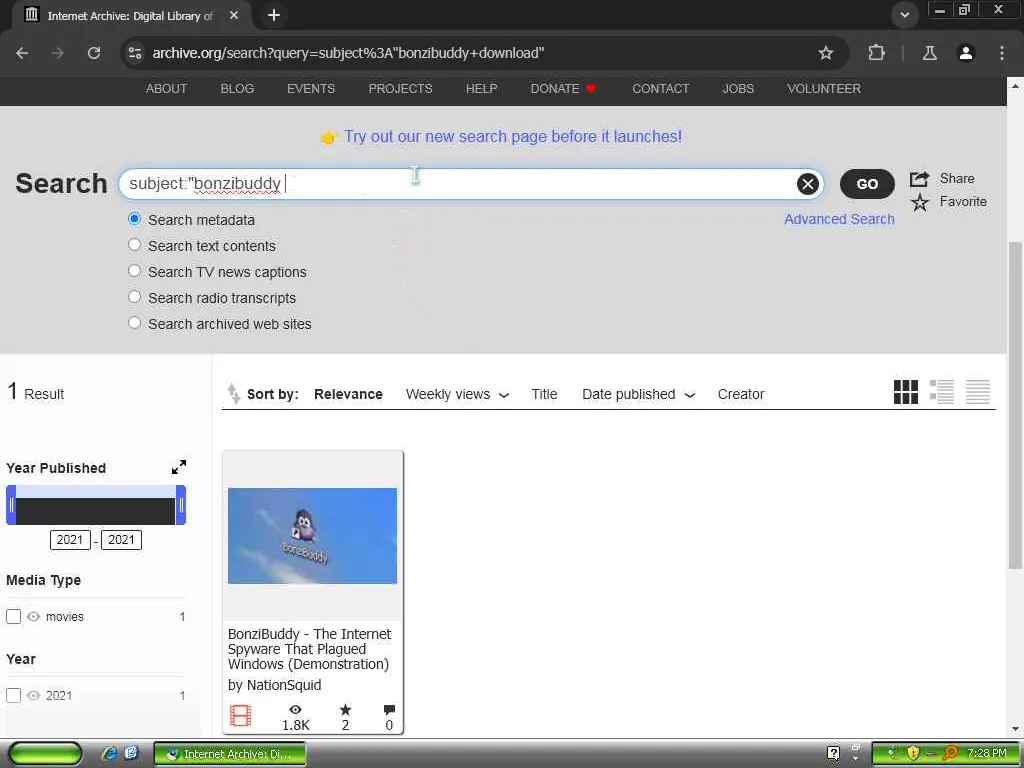
Task: Try out the new search page link
Action: click(513, 136)
